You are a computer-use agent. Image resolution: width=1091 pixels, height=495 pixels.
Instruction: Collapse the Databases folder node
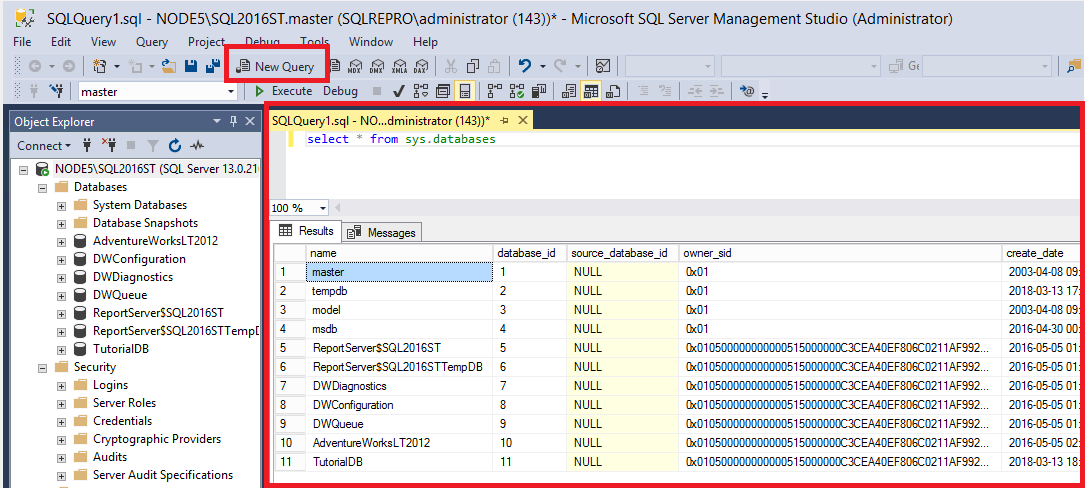(x=42, y=187)
